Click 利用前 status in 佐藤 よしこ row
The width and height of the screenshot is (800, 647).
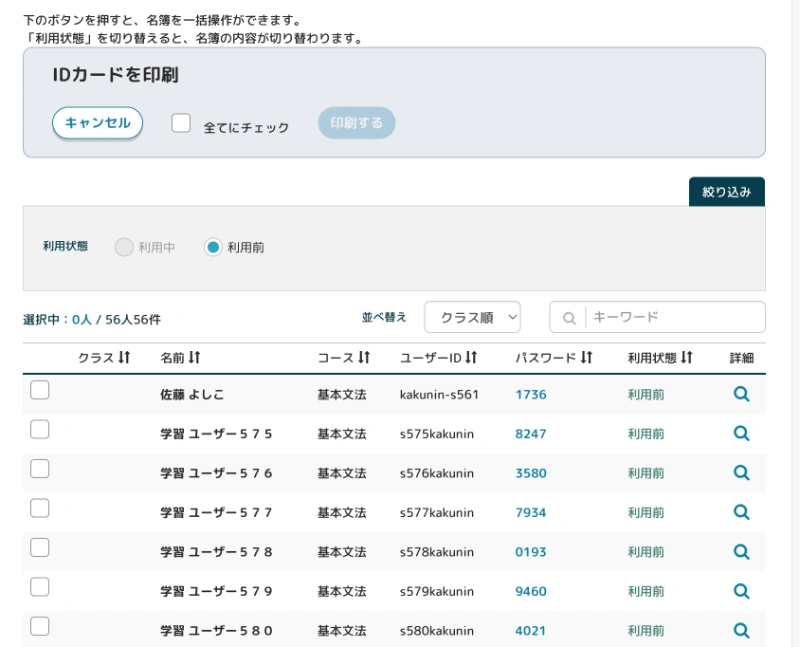pyautogui.click(x=646, y=394)
